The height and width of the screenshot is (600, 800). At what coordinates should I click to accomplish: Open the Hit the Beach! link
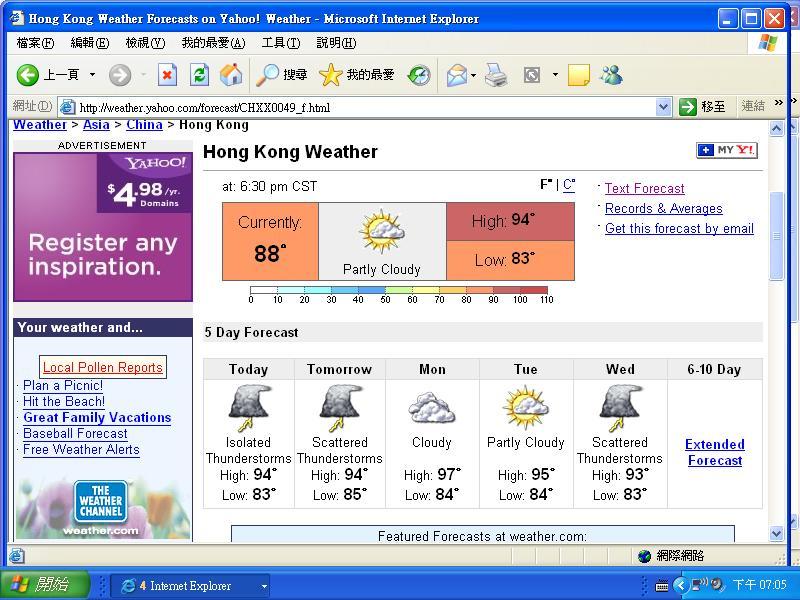coord(64,402)
